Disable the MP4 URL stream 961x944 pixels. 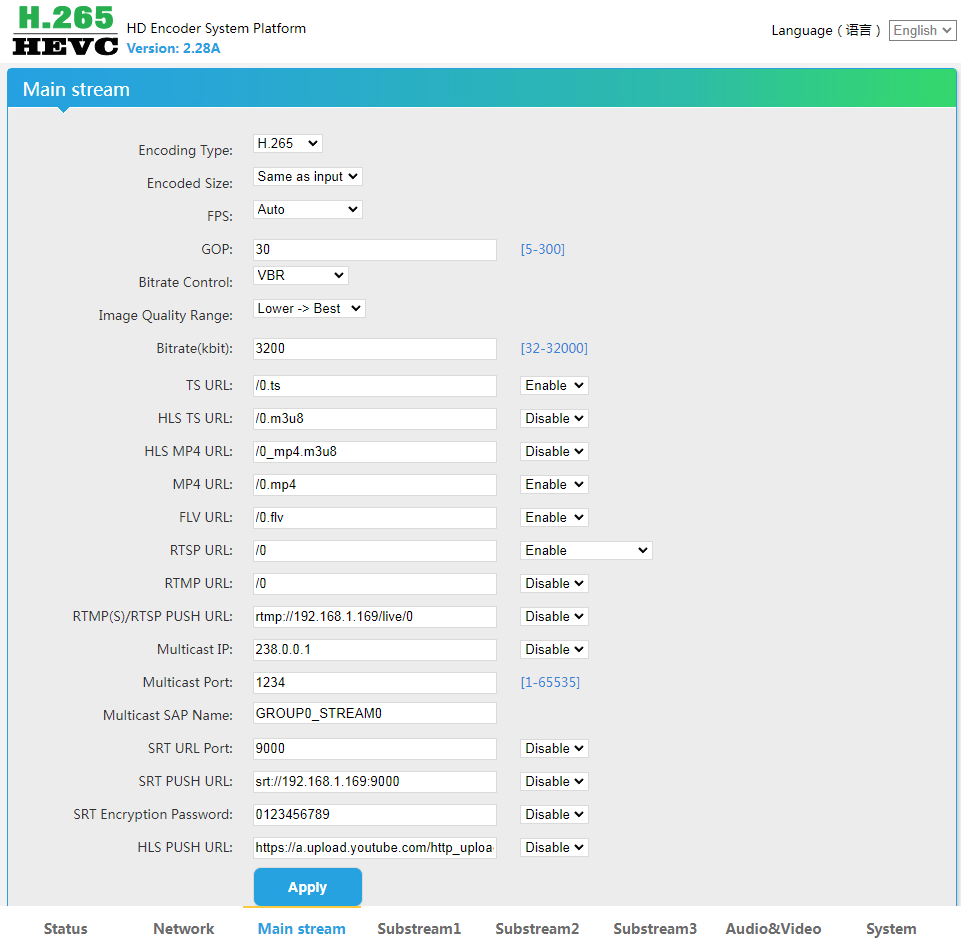pos(553,484)
